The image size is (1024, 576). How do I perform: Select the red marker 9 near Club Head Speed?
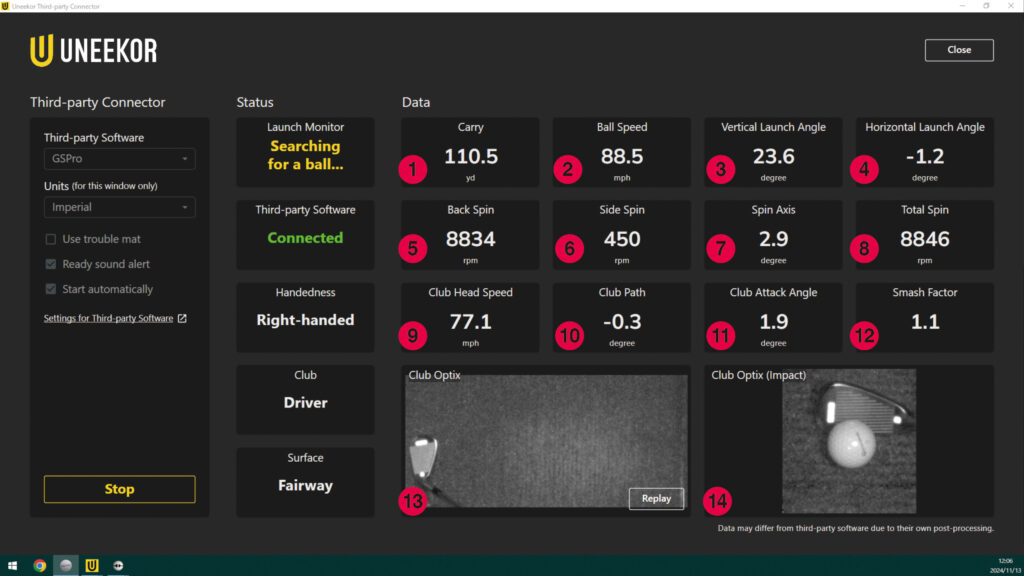point(413,335)
